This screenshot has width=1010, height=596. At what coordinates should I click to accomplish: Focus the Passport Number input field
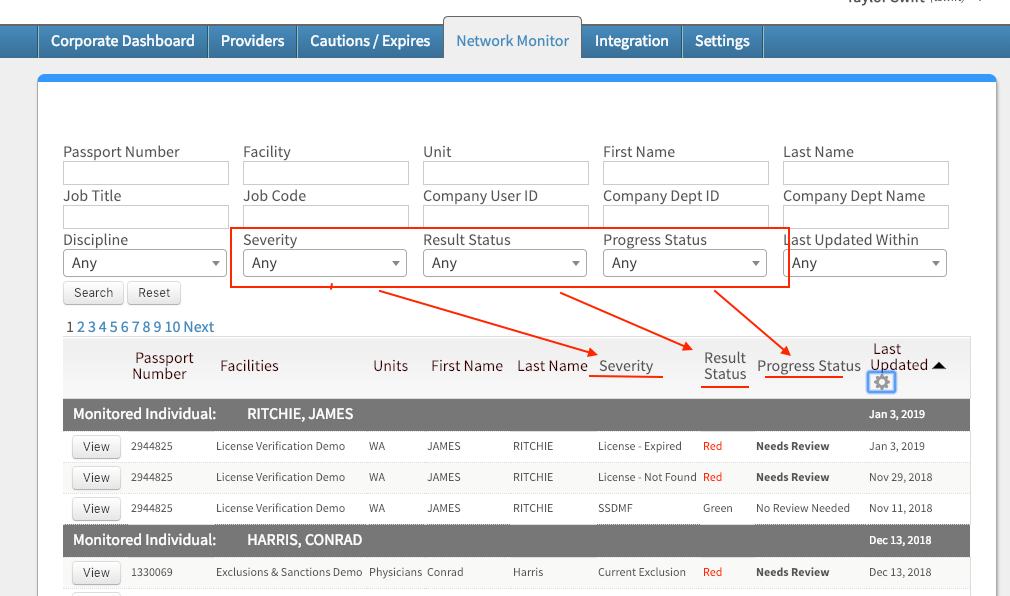click(x=146, y=173)
